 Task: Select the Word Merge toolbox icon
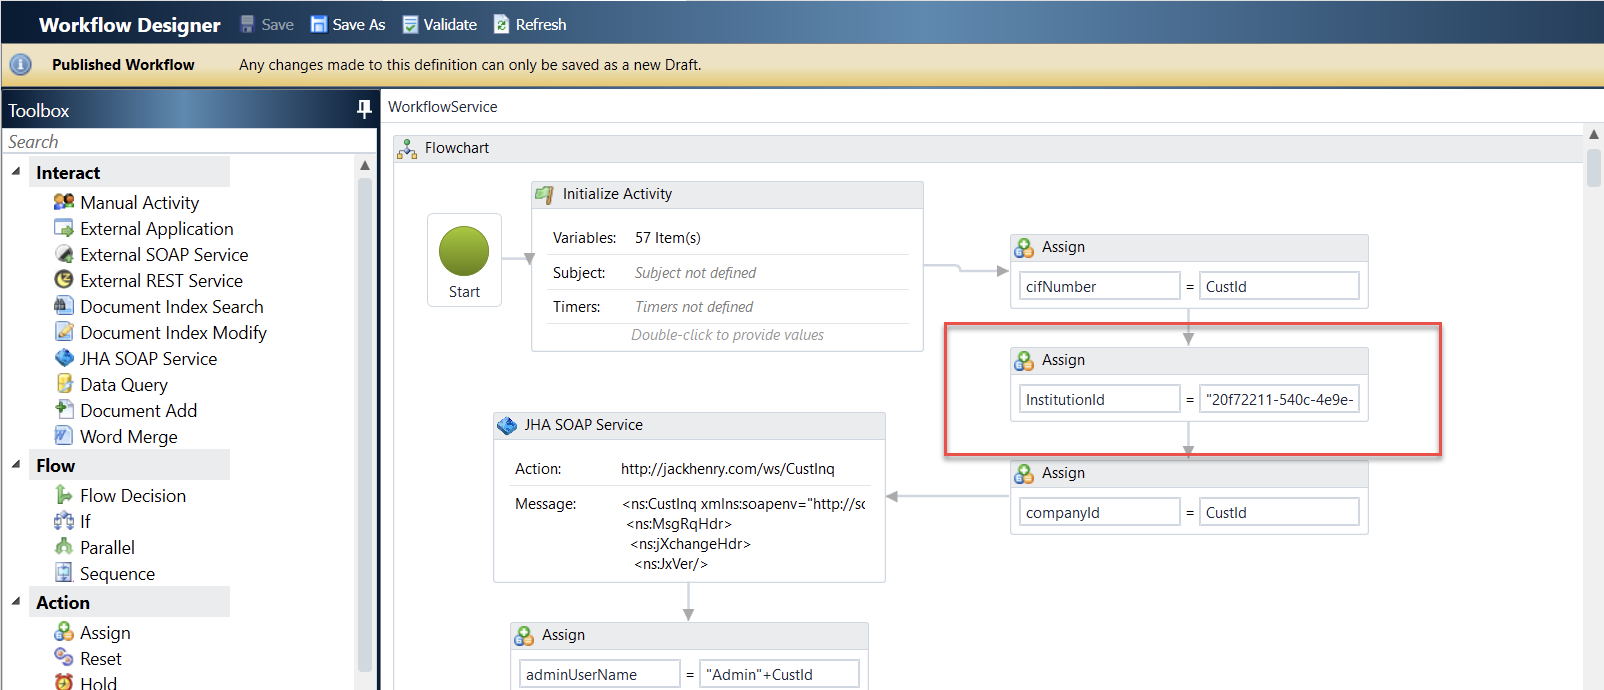[64, 436]
